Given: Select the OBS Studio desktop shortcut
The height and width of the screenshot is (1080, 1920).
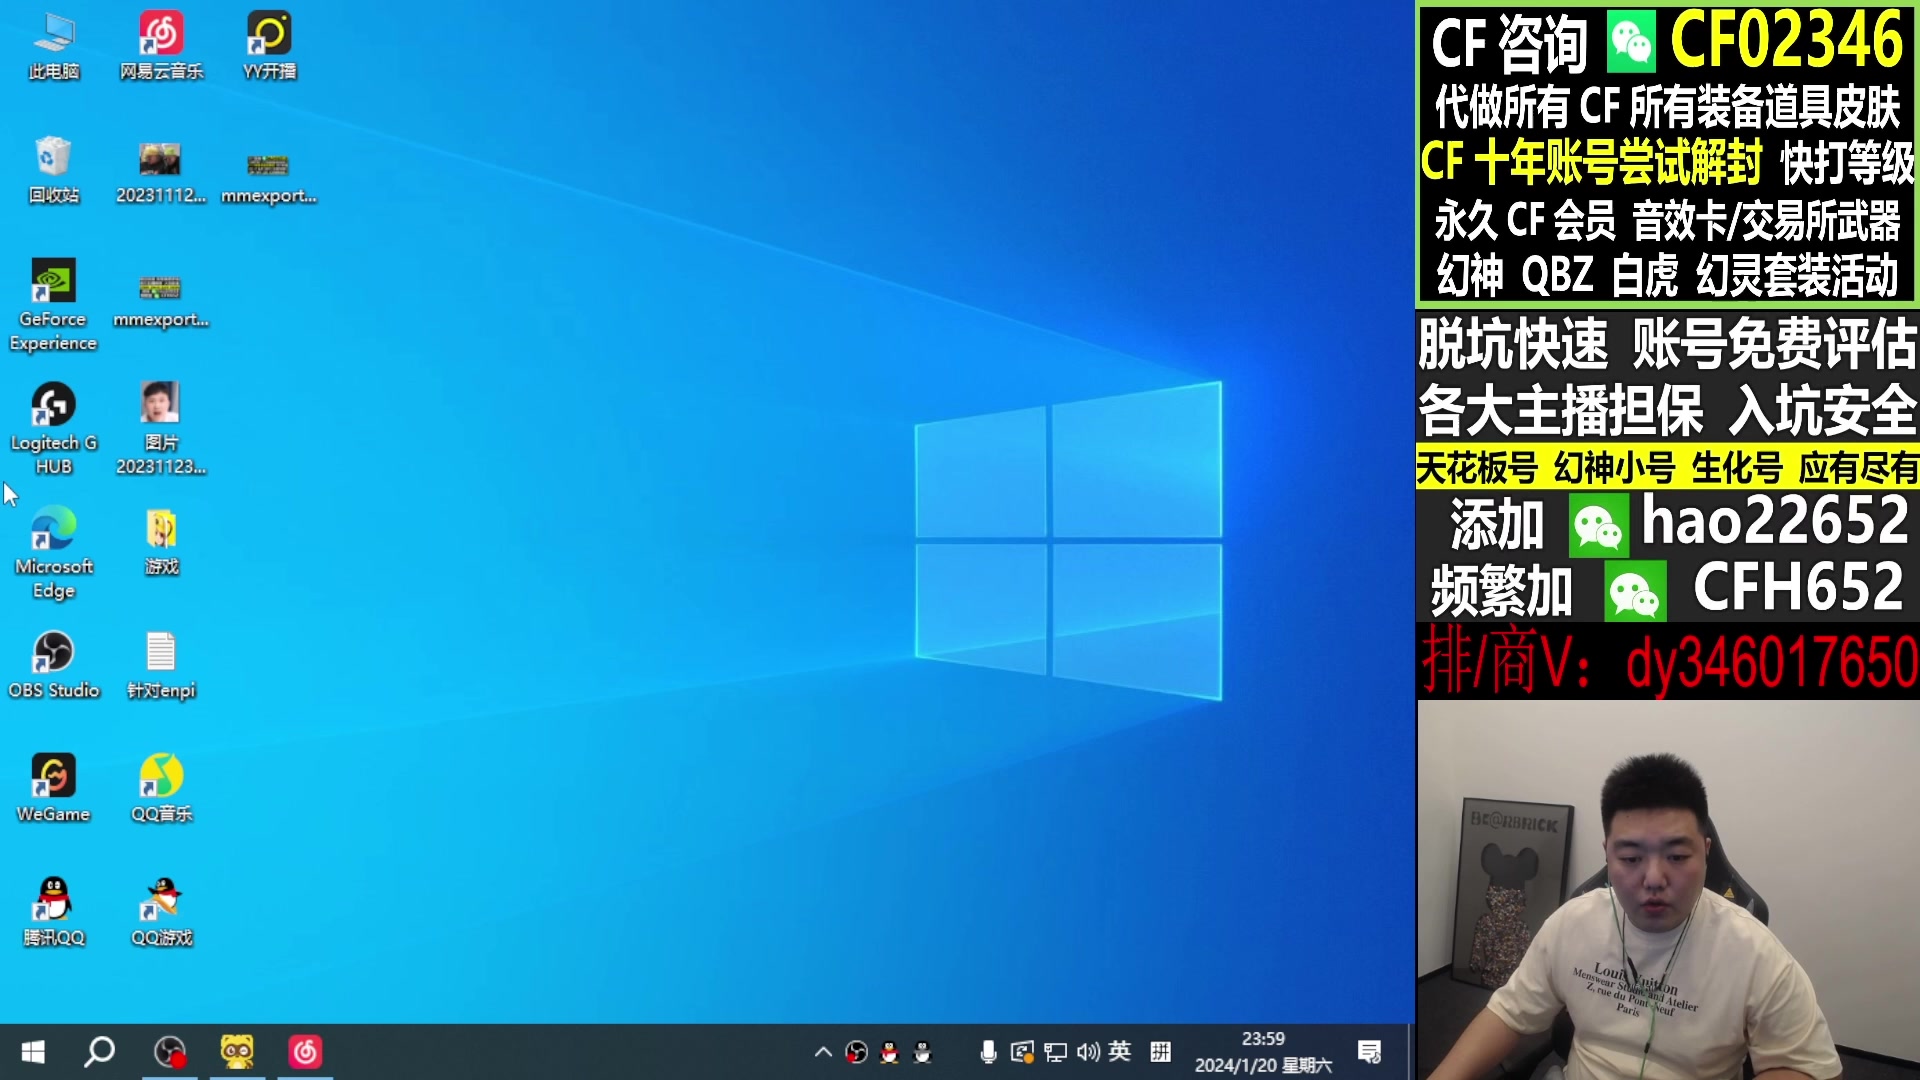Looking at the screenshot, I should coord(54,665).
